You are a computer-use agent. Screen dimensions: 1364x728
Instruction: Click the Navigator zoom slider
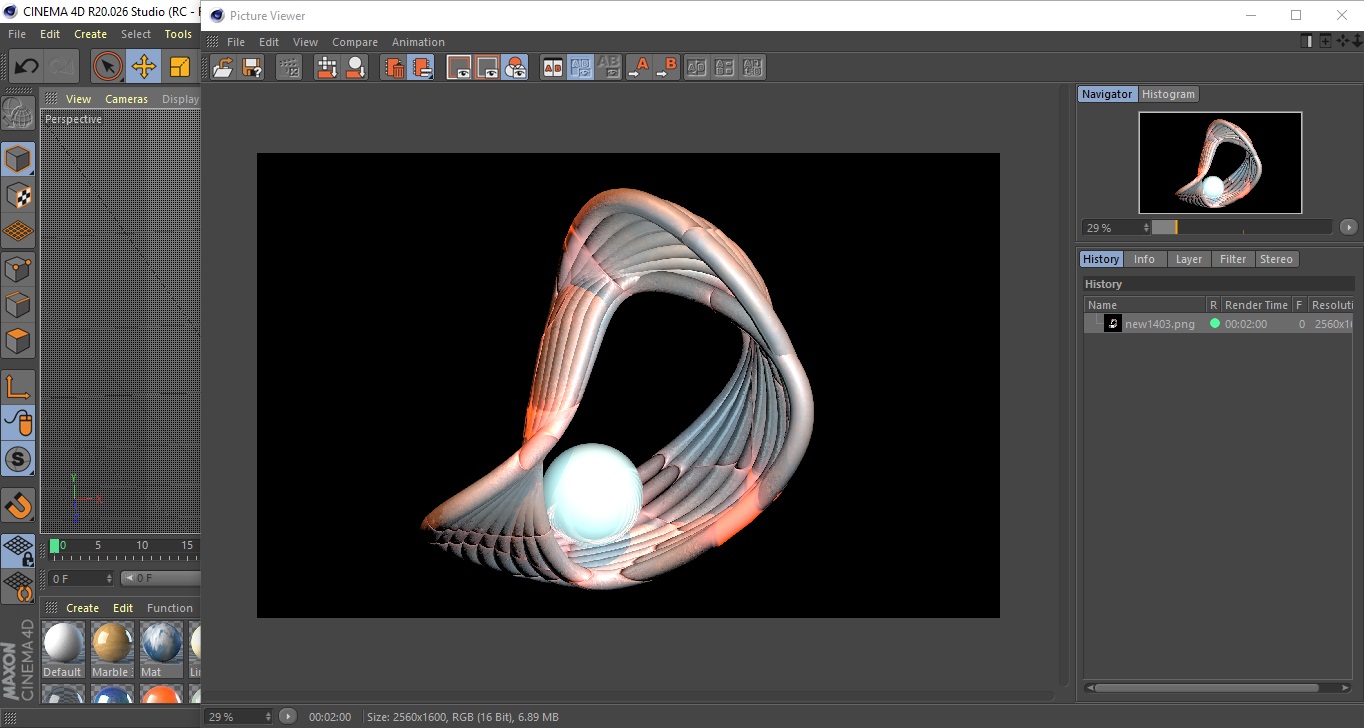click(x=1241, y=228)
